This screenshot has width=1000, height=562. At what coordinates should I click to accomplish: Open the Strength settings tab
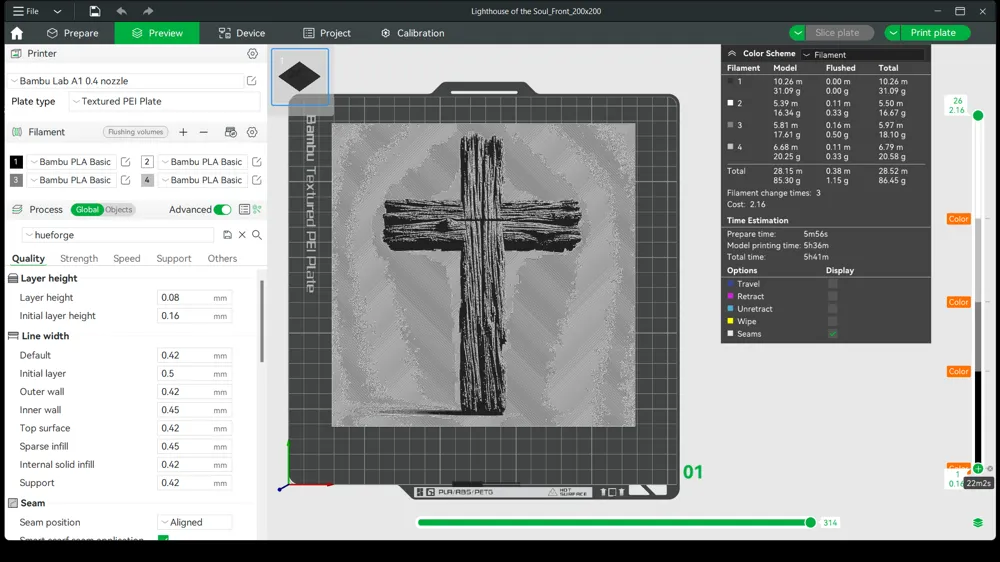point(79,258)
